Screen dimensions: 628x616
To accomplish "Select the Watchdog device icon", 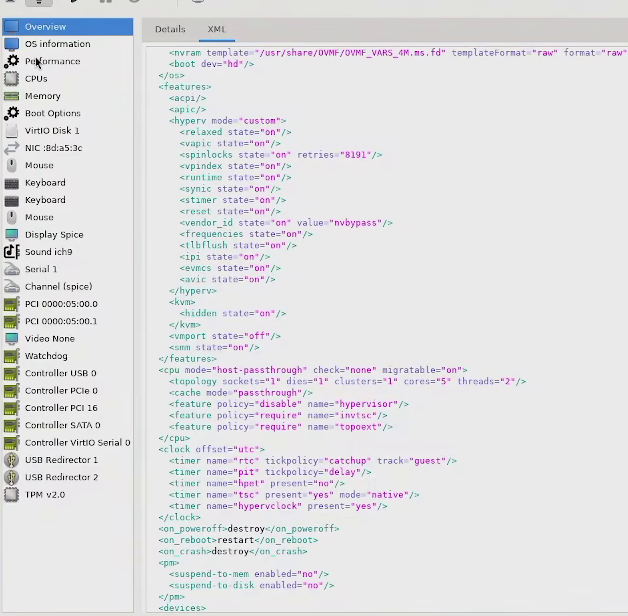I will 11,356.
